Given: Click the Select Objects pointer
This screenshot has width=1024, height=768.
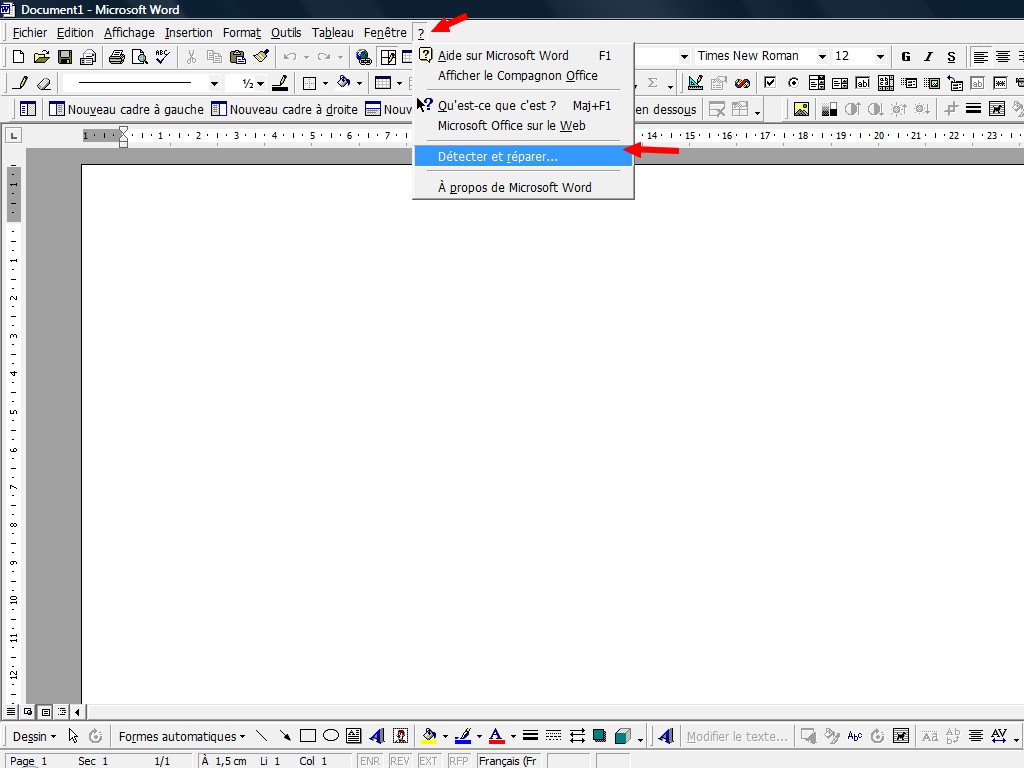Looking at the screenshot, I should tap(73, 736).
